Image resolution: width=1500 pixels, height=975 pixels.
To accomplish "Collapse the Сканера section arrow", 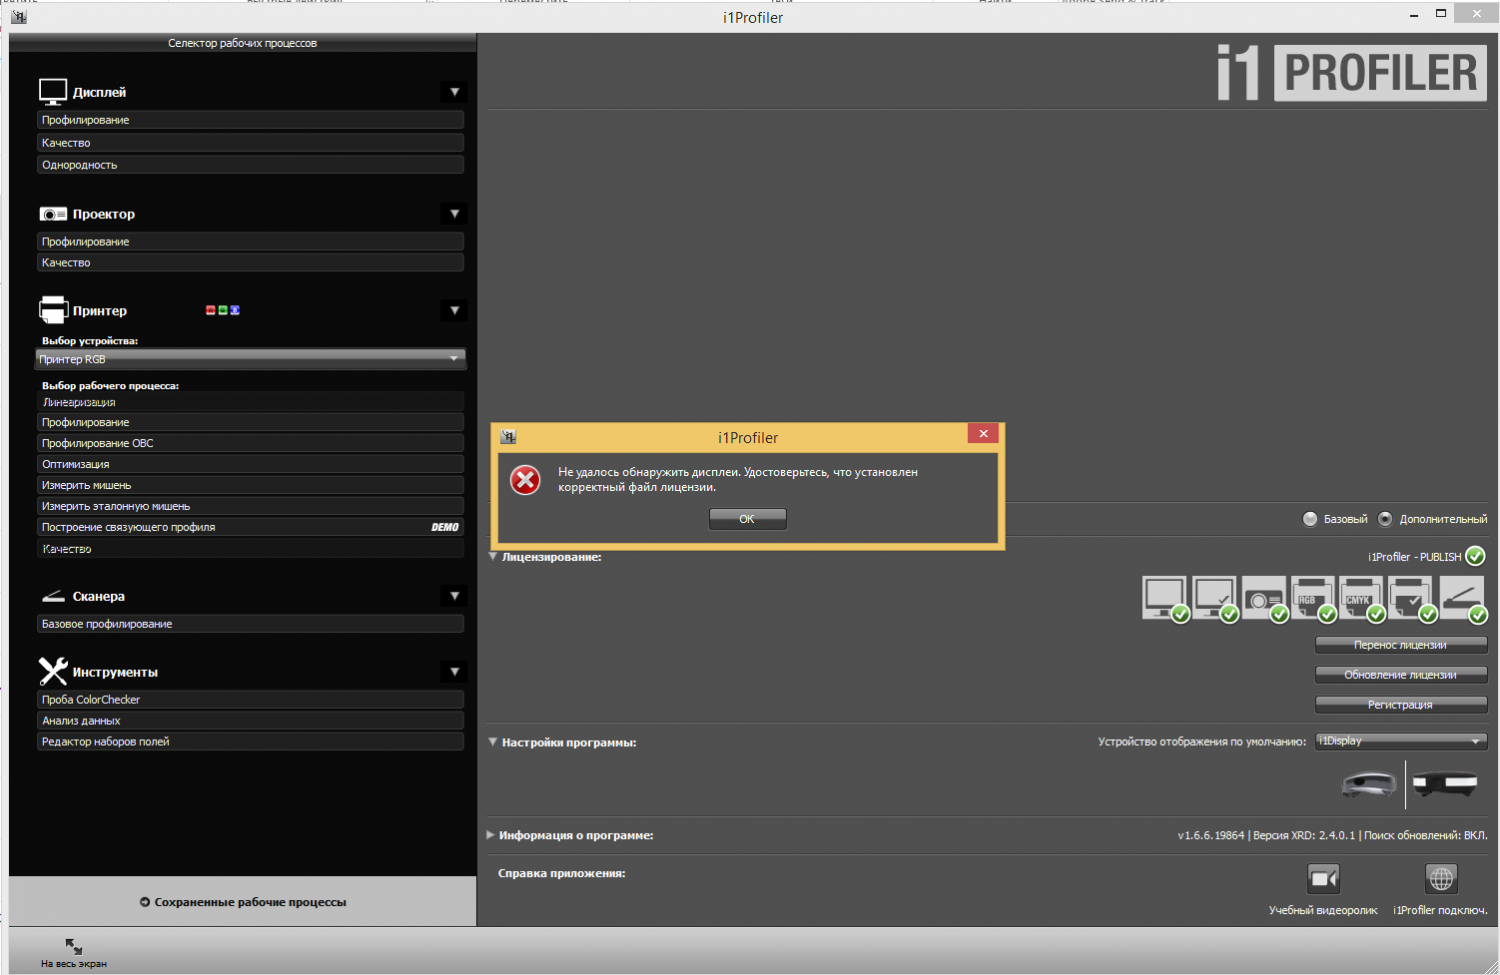I will pyautogui.click(x=454, y=596).
